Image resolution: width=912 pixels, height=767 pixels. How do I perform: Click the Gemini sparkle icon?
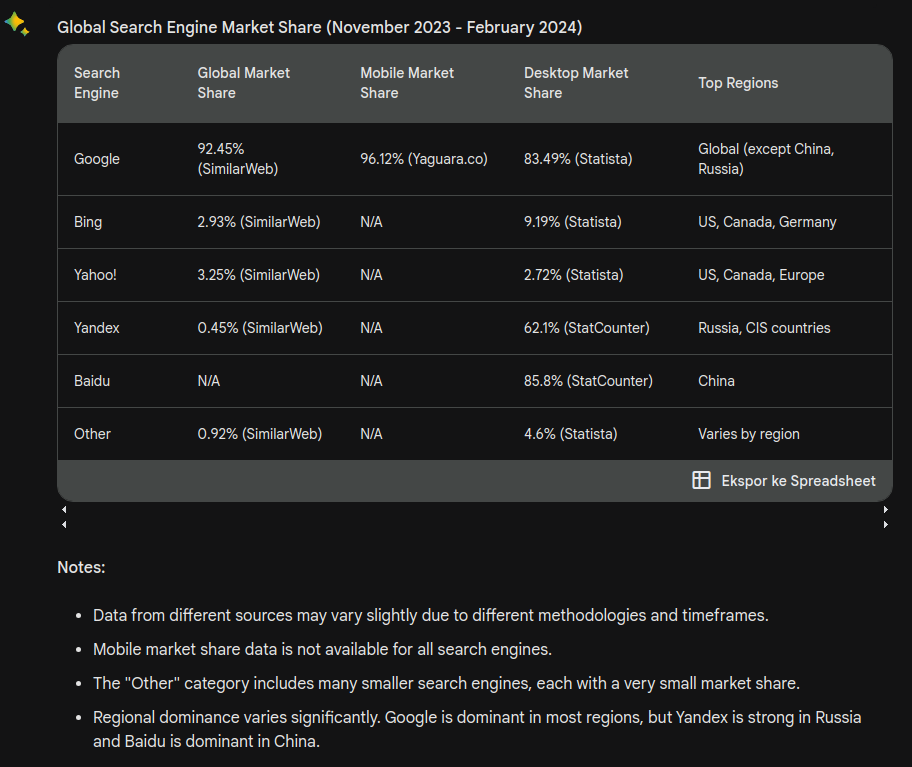17,24
